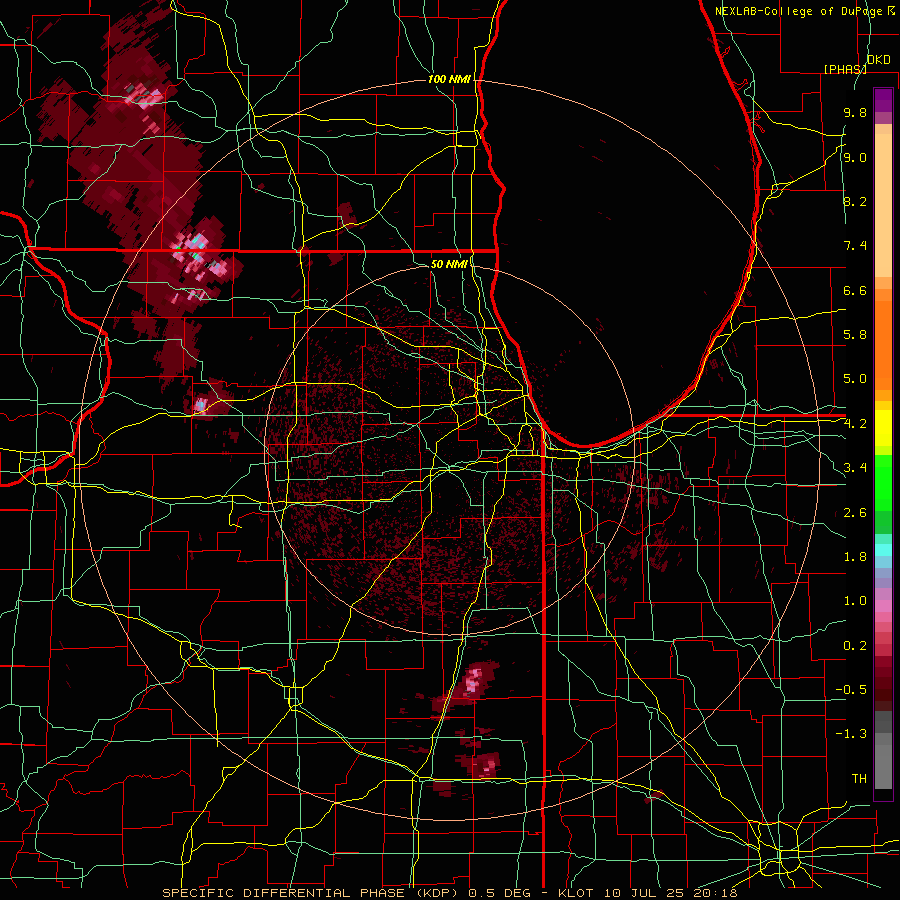Click the TH threshold label
The height and width of the screenshot is (900, 900).
point(859,778)
